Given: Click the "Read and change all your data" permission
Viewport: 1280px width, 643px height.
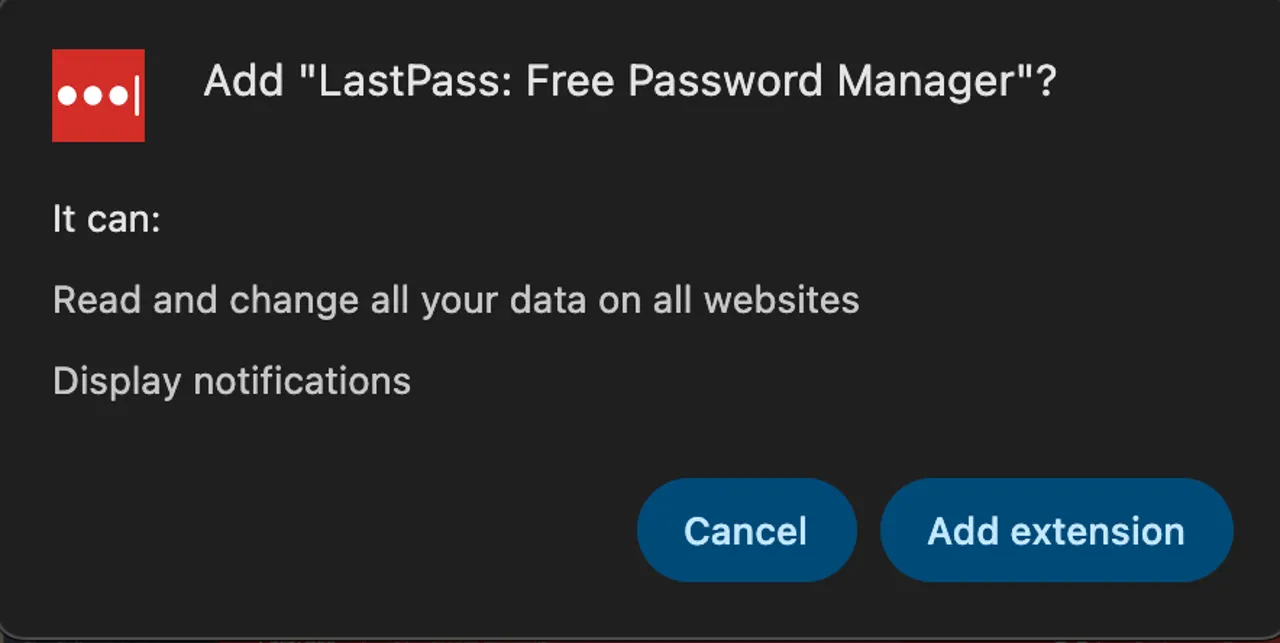Looking at the screenshot, I should pos(455,300).
